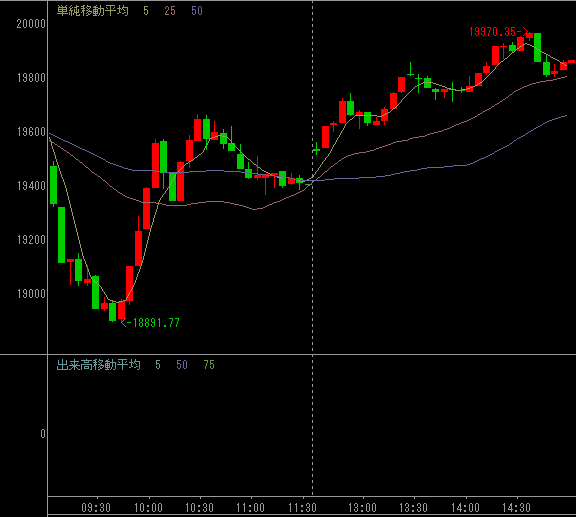Click the tall green candlestick next to the 19970.35 marker
This screenshot has width=576, height=517.
(537, 47)
